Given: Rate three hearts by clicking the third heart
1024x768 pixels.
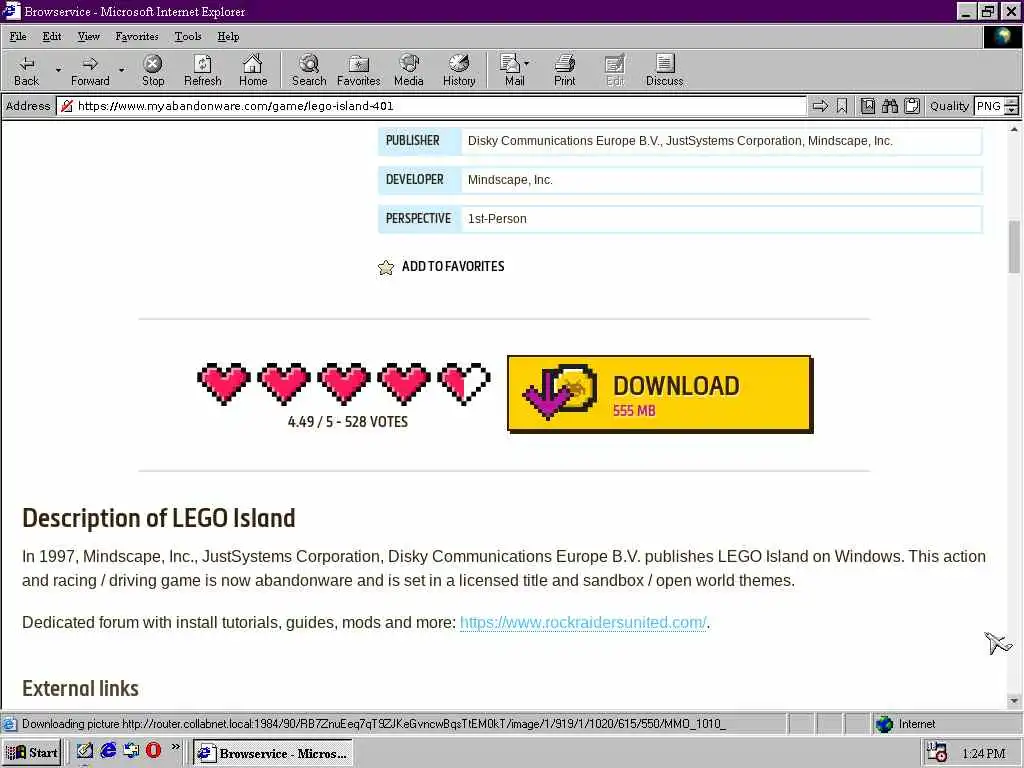Looking at the screenshot, I should point(344,383).
